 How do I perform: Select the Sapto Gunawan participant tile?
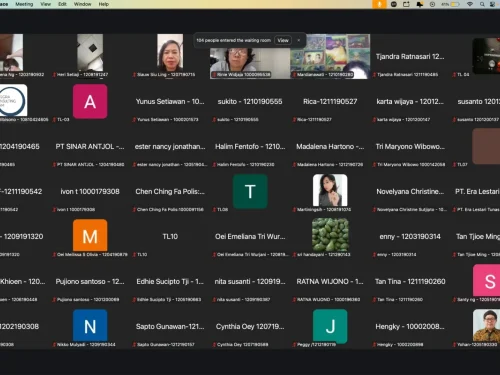tap(170, 326)
